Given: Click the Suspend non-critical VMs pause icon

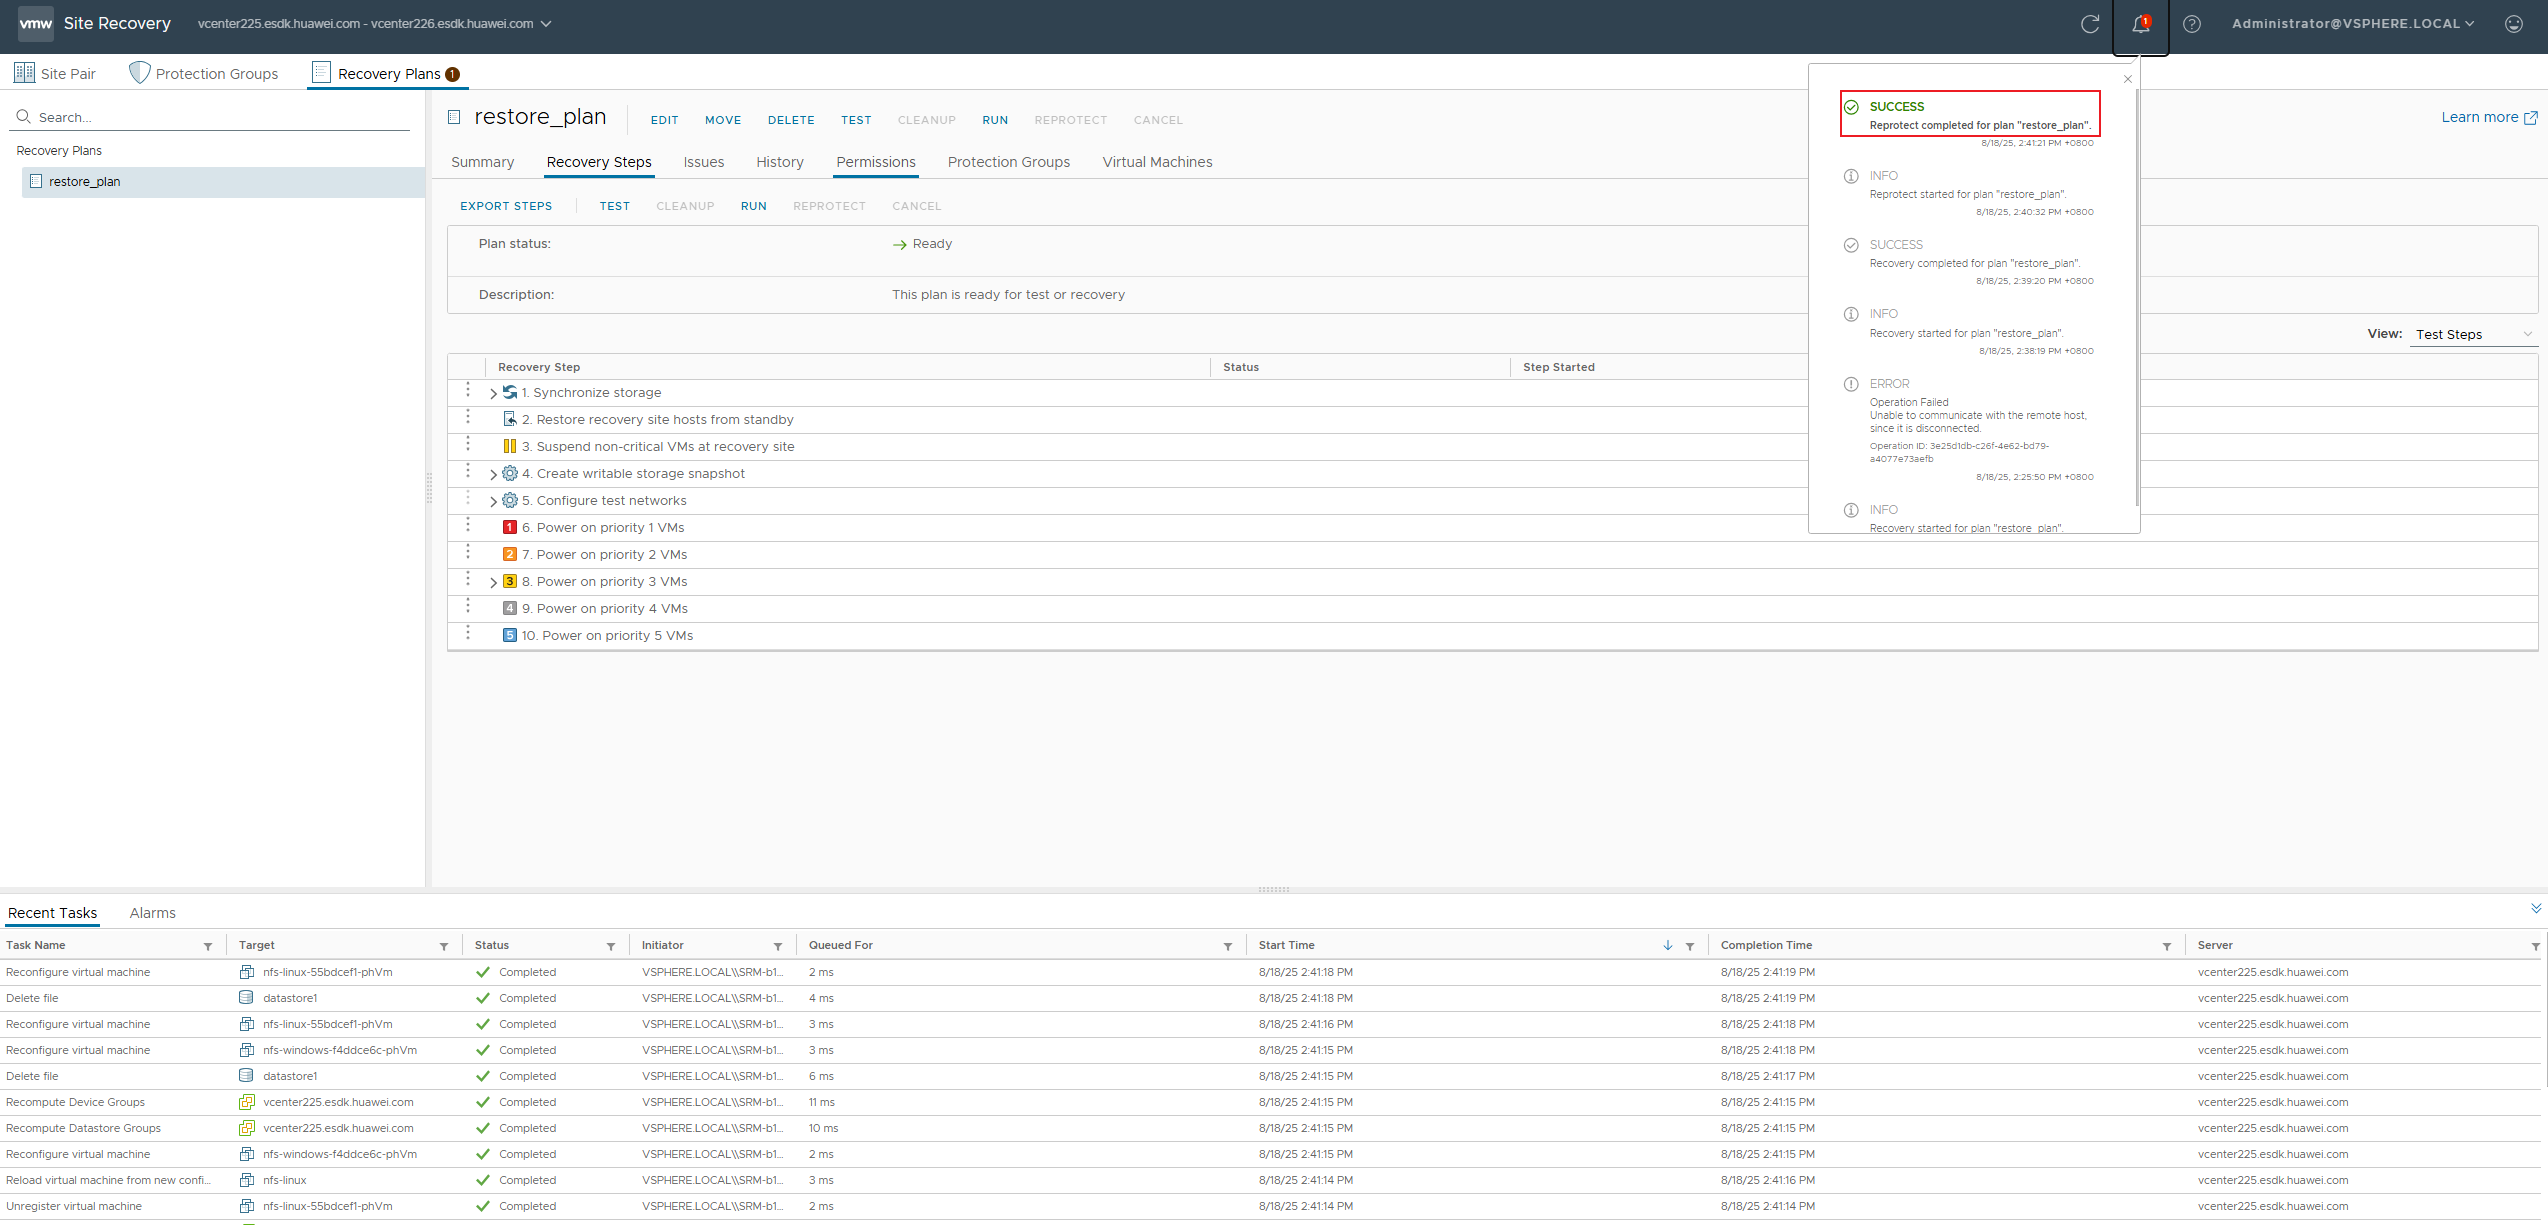Looking at the screenshot, I should (x=510, y=447).
